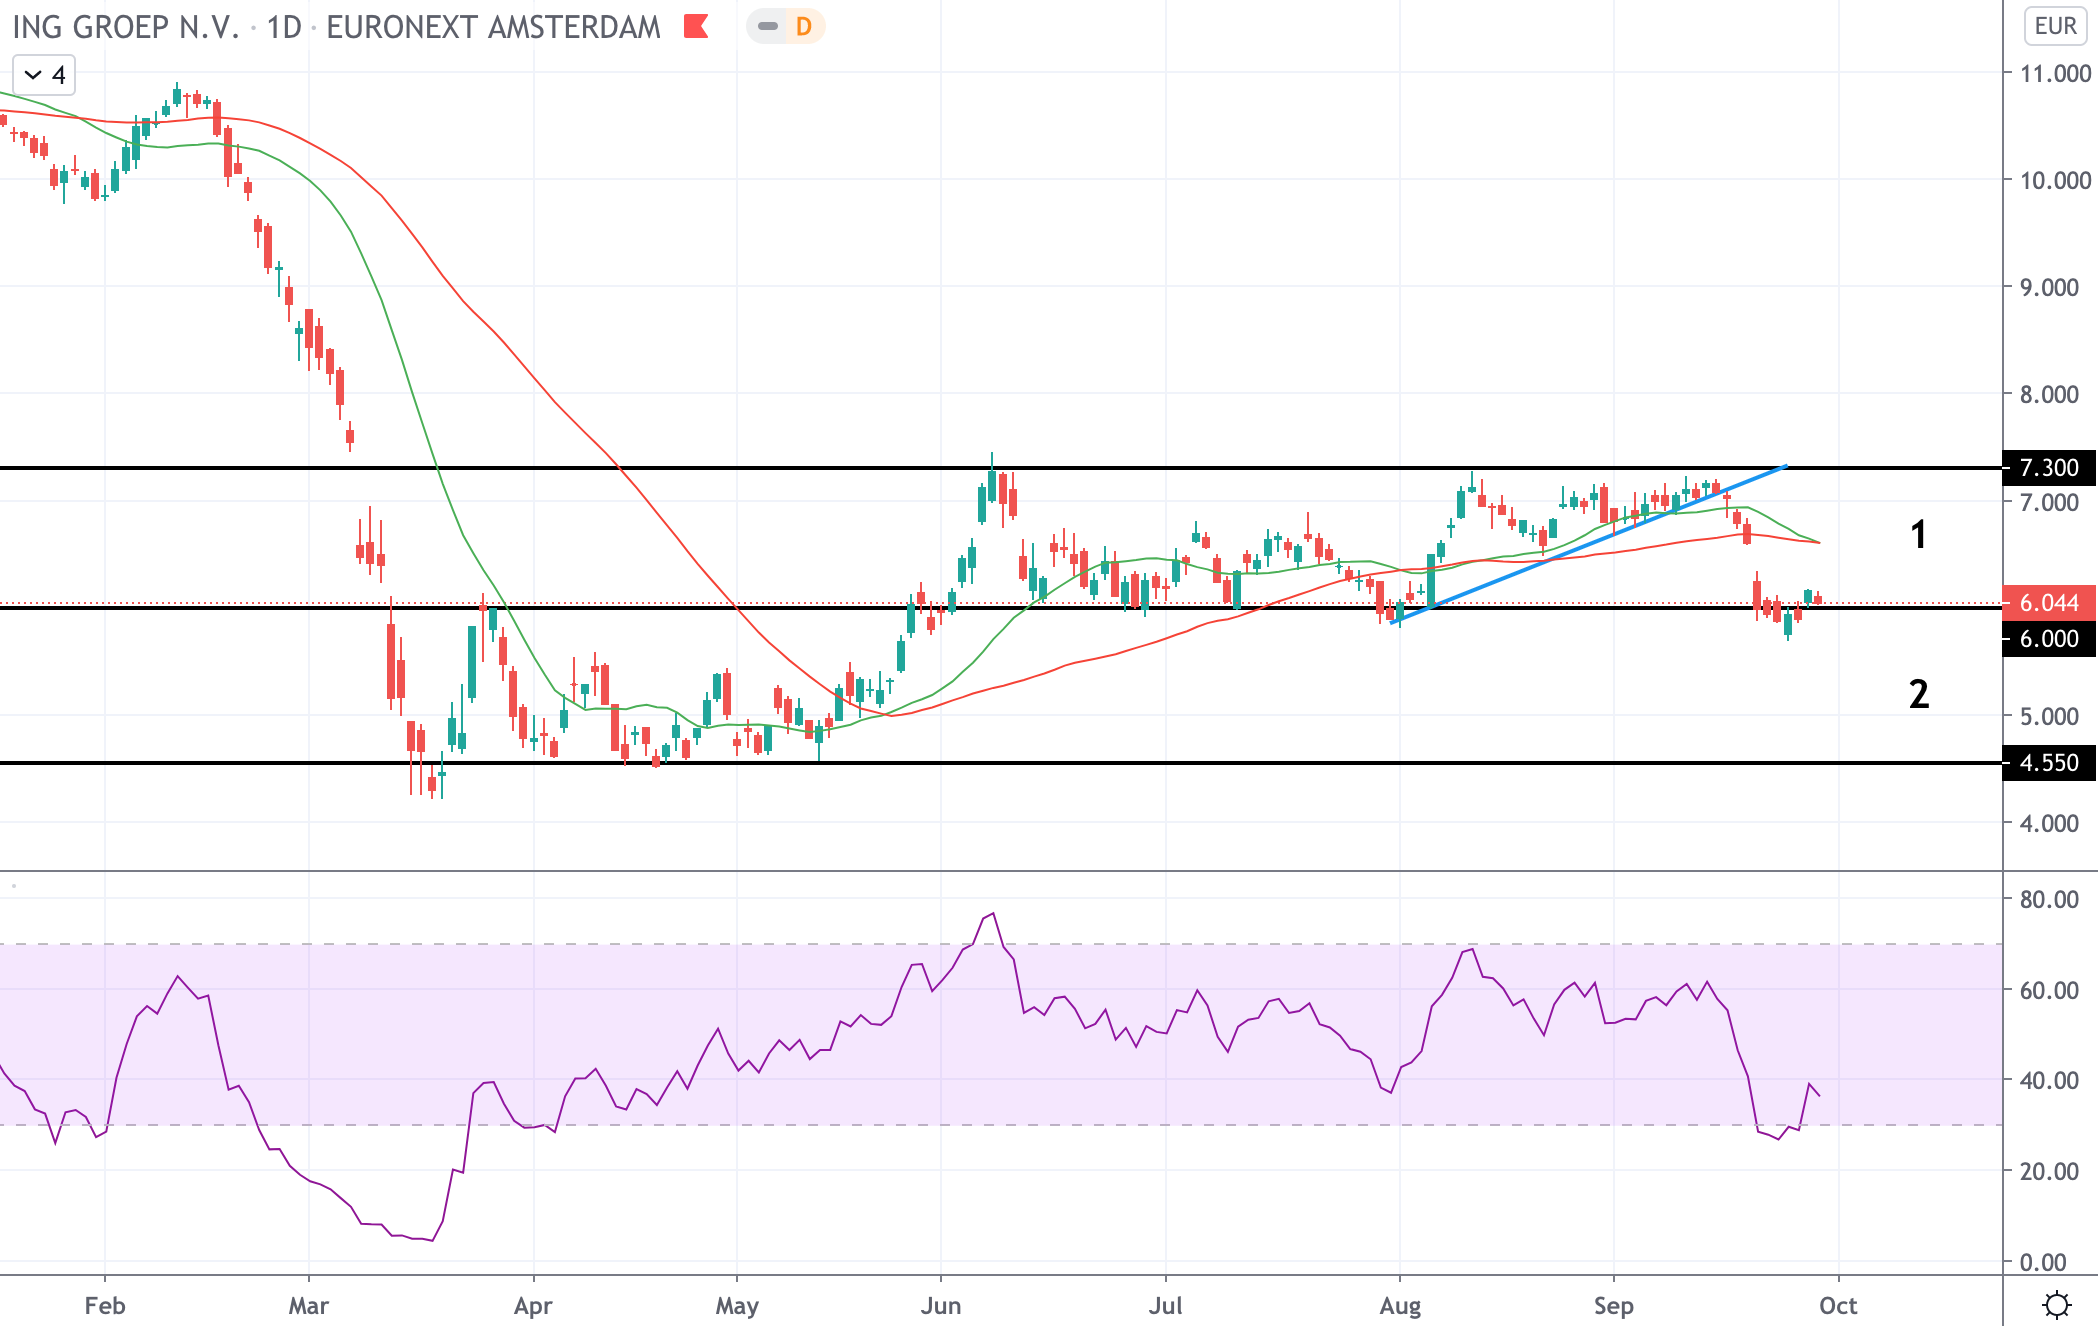This screenshot has width=2098, height=1326.
Task: Click the 1D interval label in title
Action: click(x=284, y=27)
